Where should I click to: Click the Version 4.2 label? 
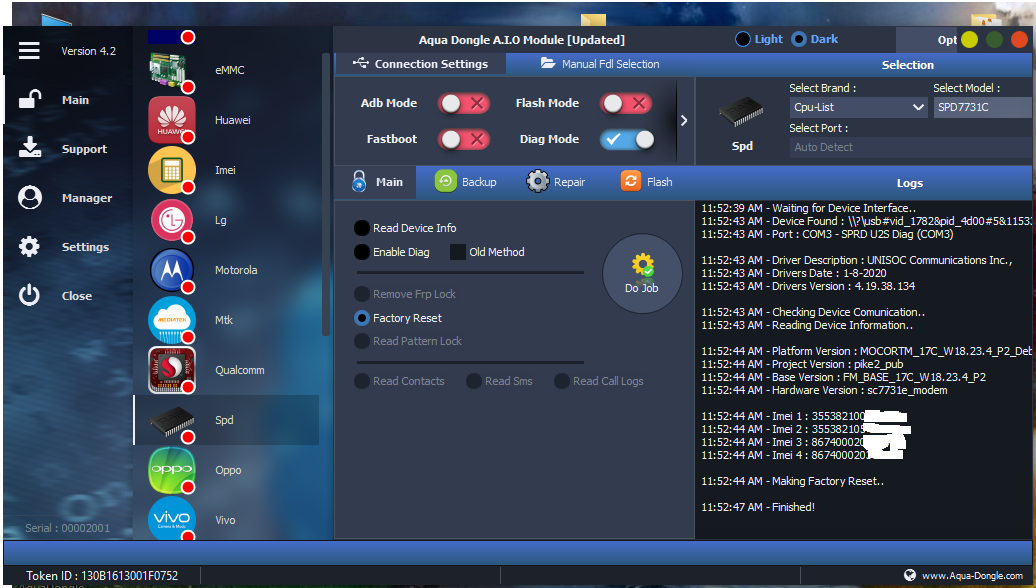click(89, 51)
